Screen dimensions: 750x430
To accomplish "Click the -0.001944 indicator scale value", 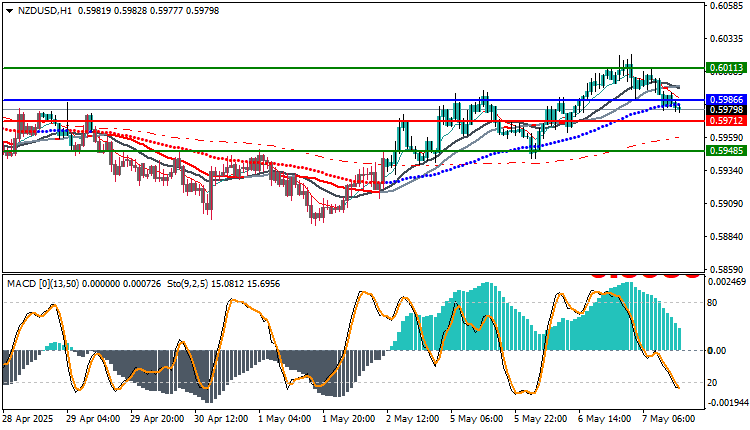I will tap(728, 403).
